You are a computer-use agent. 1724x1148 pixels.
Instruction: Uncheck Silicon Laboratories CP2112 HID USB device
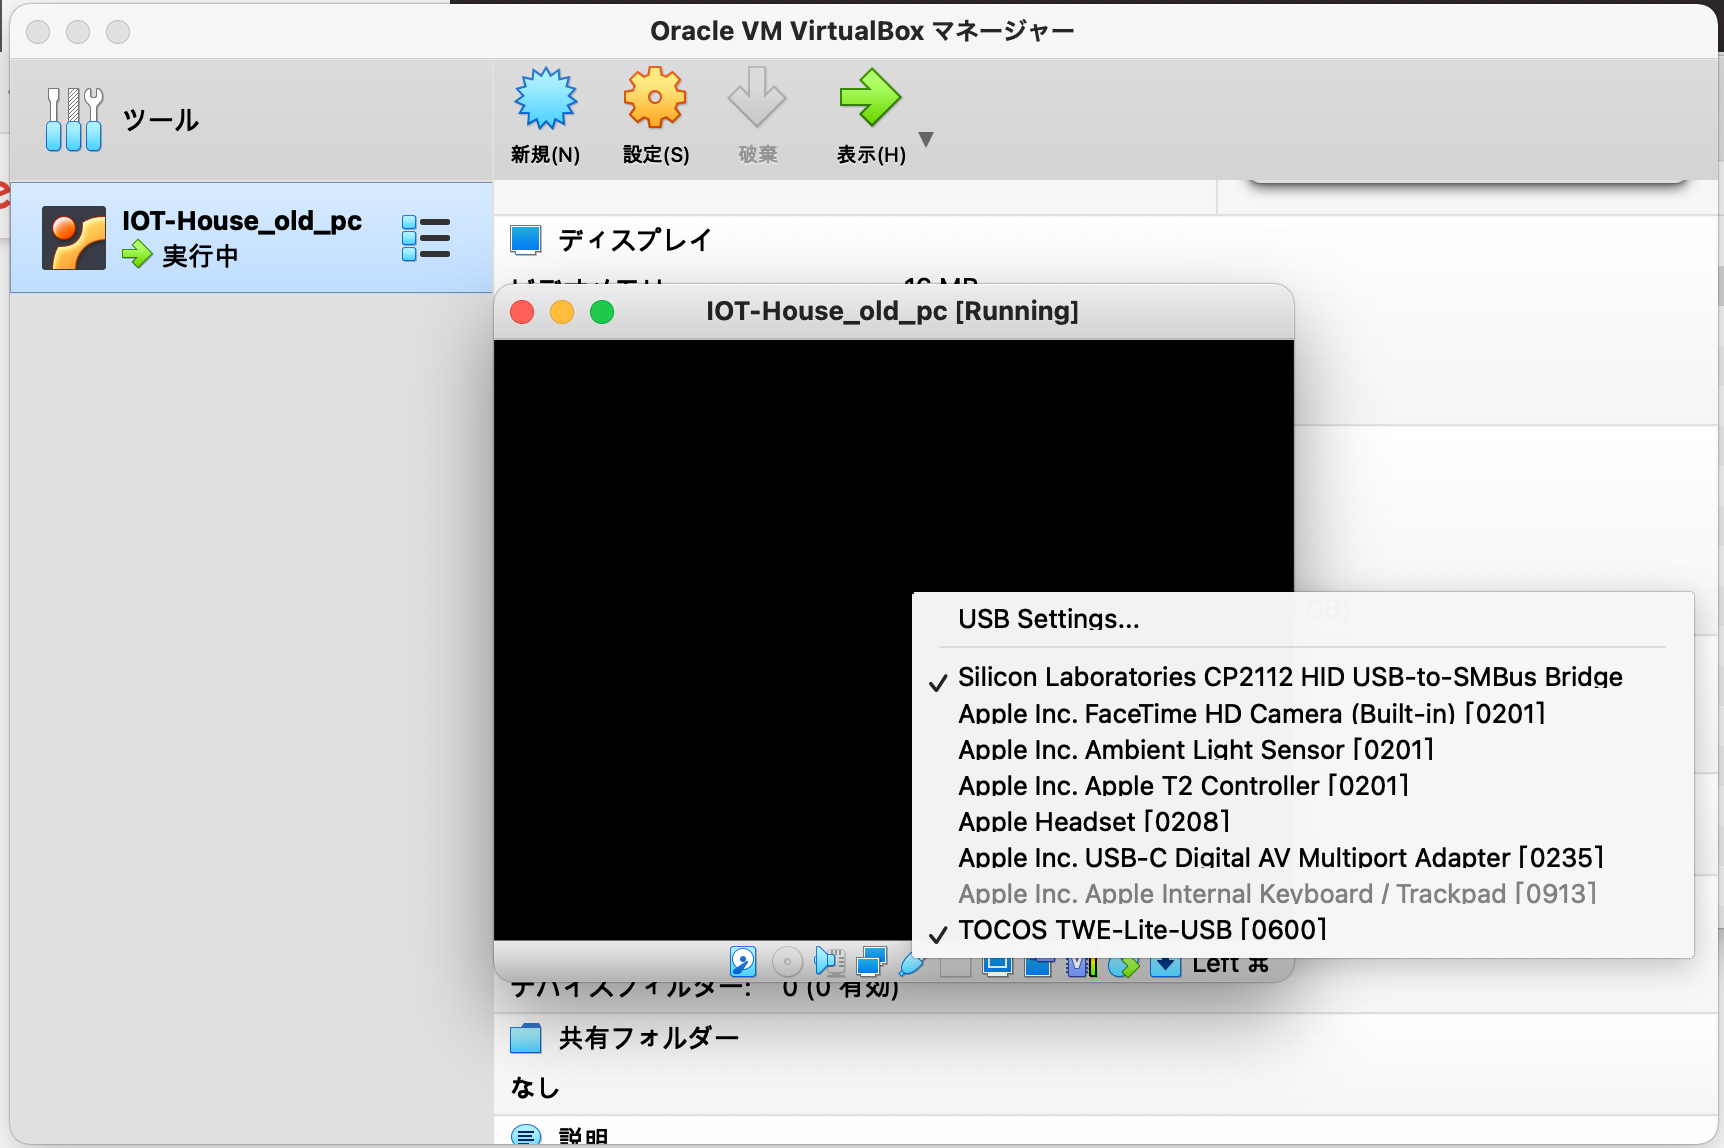[1303, 677]
